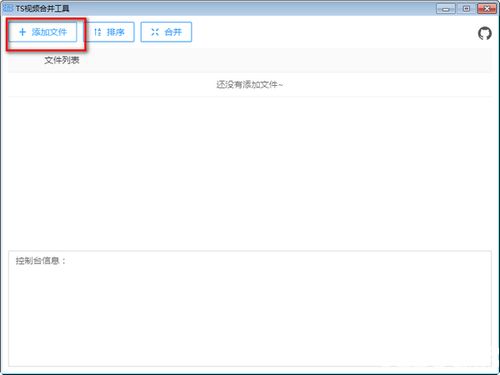Click the merge arrows icon beside 合并

click(155, 32)
